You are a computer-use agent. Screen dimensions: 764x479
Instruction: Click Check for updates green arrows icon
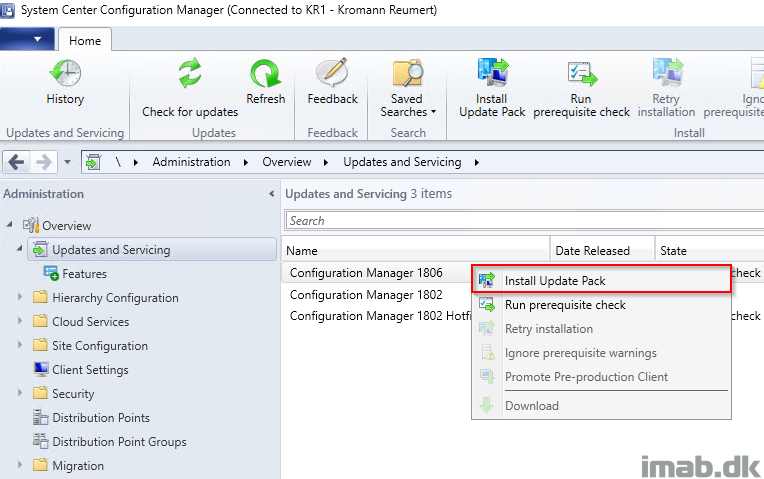tap(190, 73)
